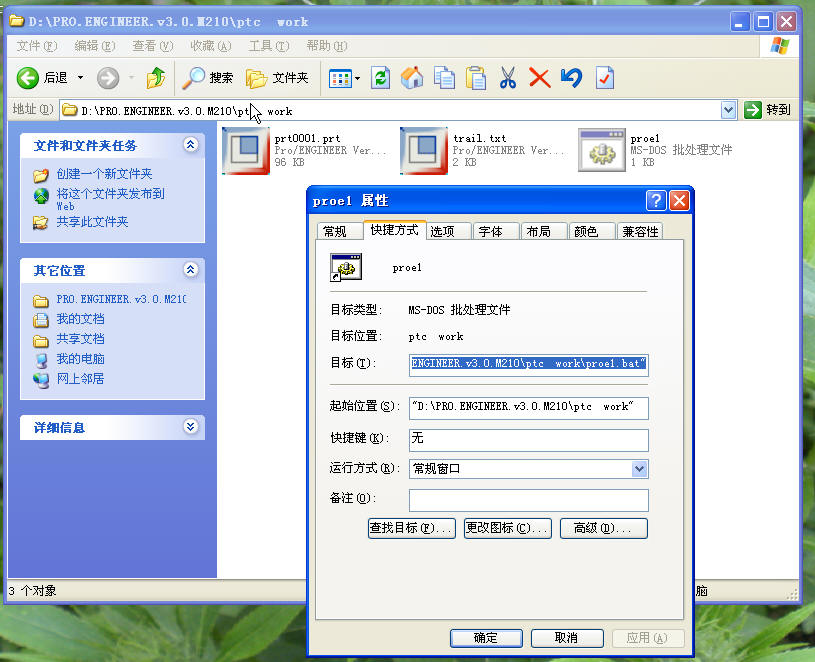Switch to the 常规 tab
Viewport: 815px width, 662px height.
(x=339, y=231)
